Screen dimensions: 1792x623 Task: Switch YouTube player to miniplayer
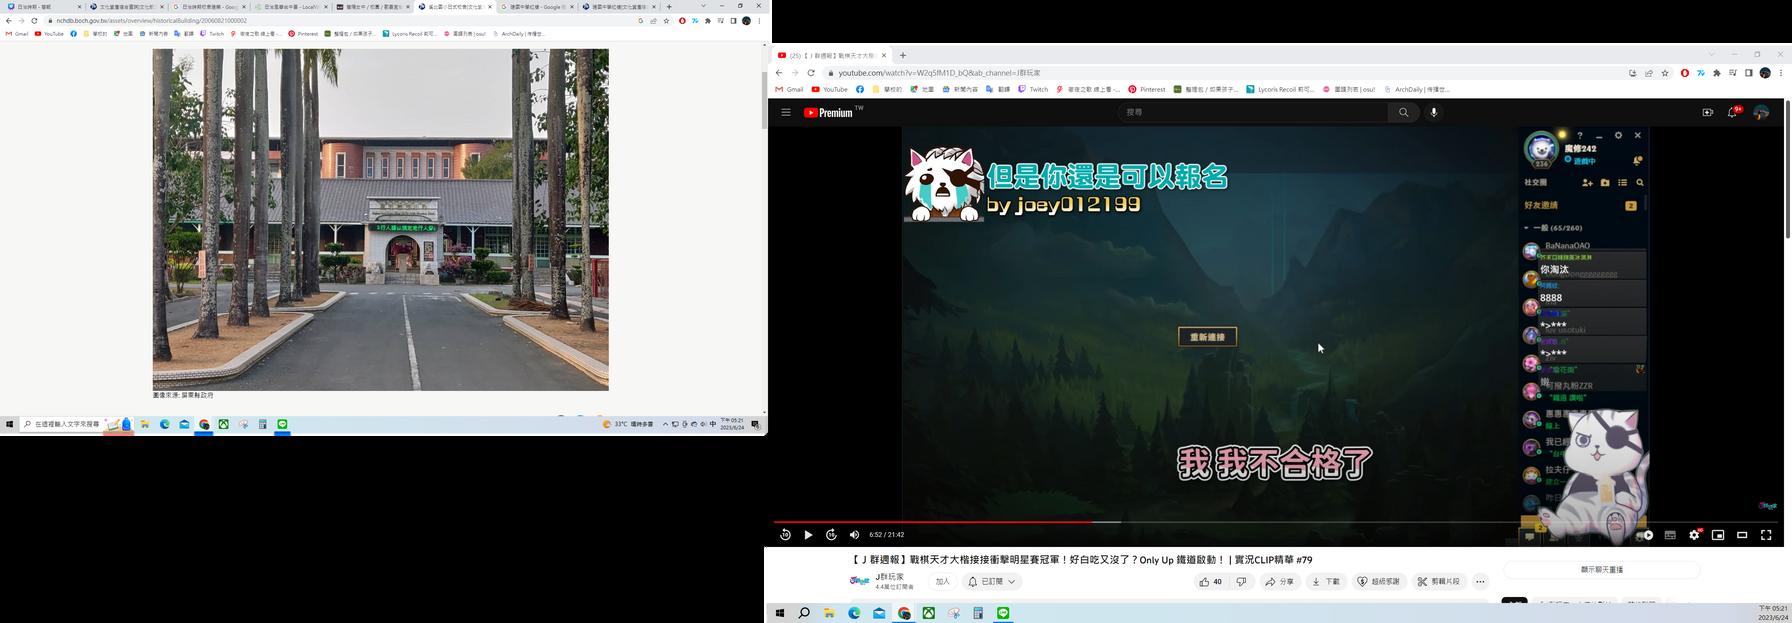click(1718, 535)
